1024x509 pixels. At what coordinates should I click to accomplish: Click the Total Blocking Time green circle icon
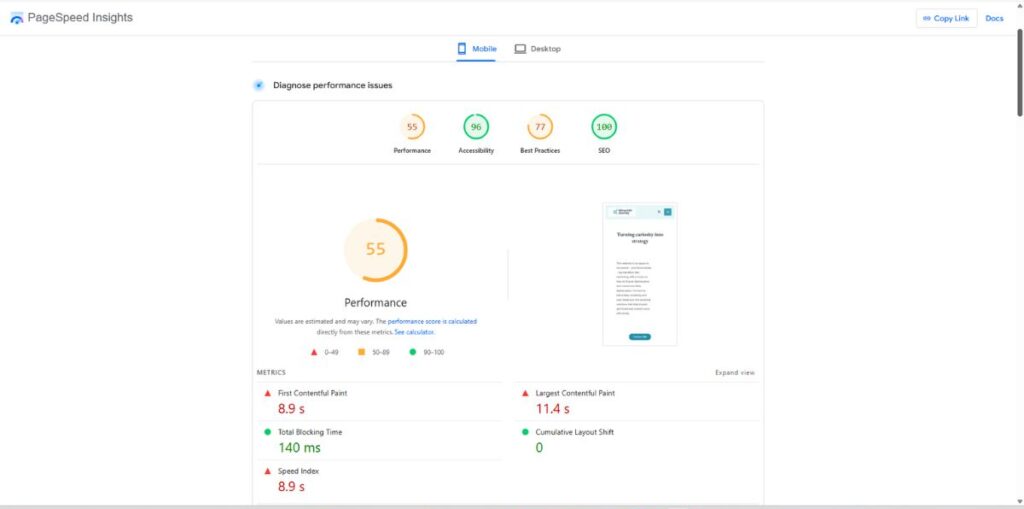[267, 432]
